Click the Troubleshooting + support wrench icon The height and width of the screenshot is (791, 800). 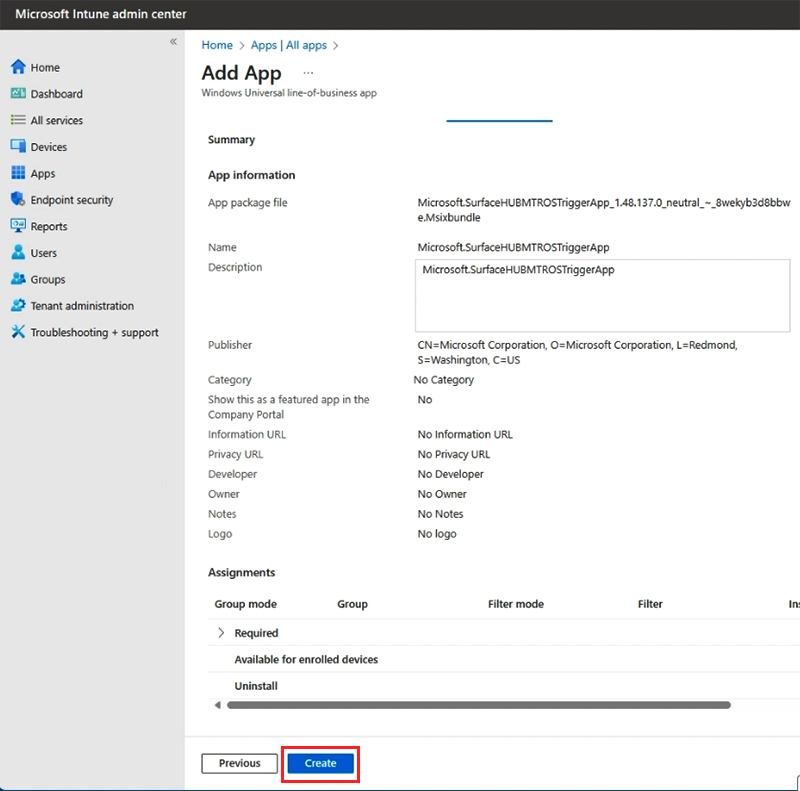[x=18, y=332]
